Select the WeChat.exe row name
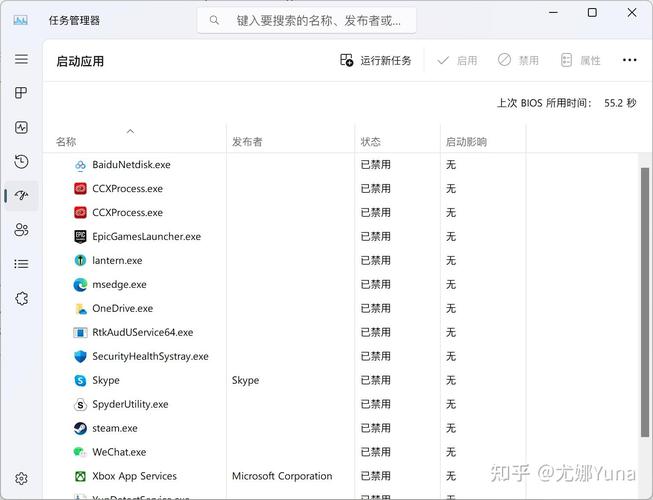The height and width of the screenshot is (500, 653). pyautogui.click(x=120, y=452)
